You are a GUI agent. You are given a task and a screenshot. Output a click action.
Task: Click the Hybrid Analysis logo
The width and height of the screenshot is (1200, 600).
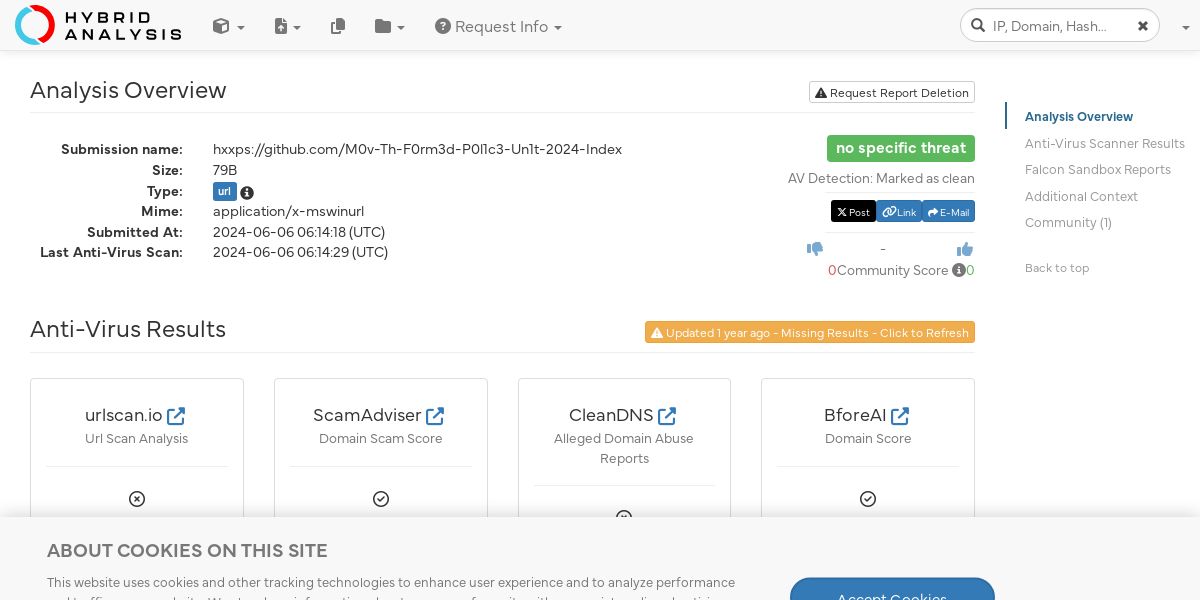point(98,25)
